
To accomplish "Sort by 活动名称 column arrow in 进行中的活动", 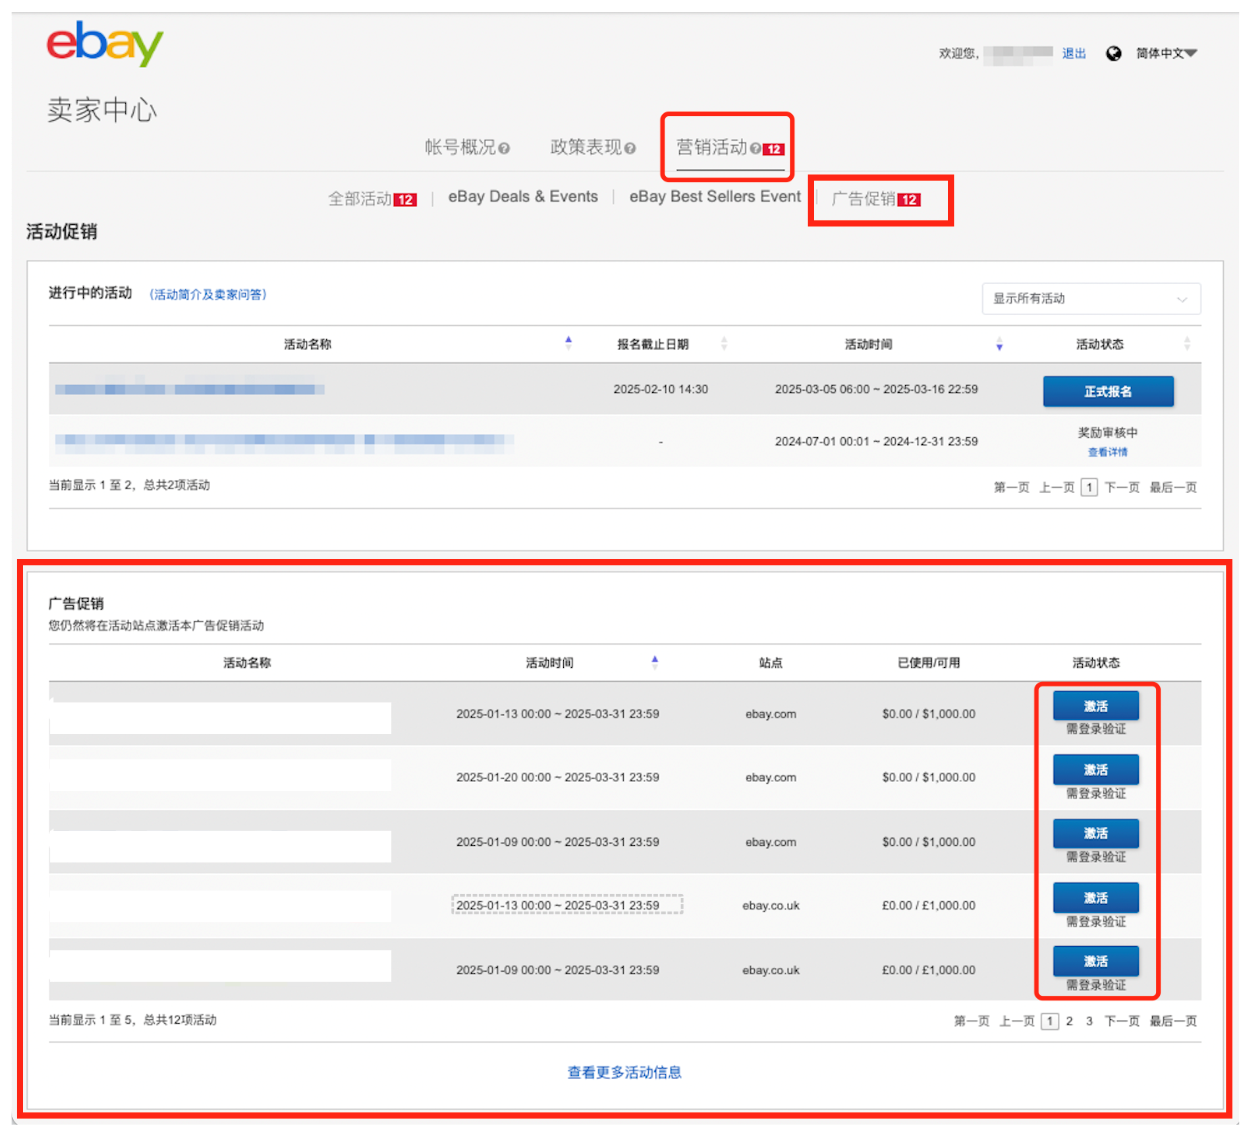I will point(568,343).
